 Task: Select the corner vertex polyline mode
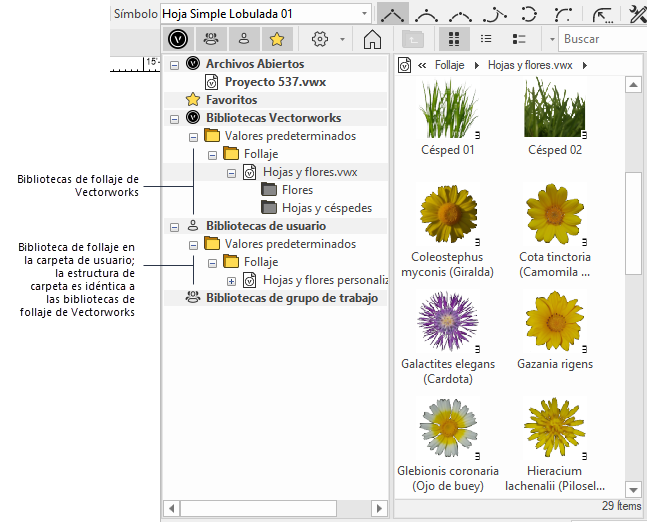(393, 14)
